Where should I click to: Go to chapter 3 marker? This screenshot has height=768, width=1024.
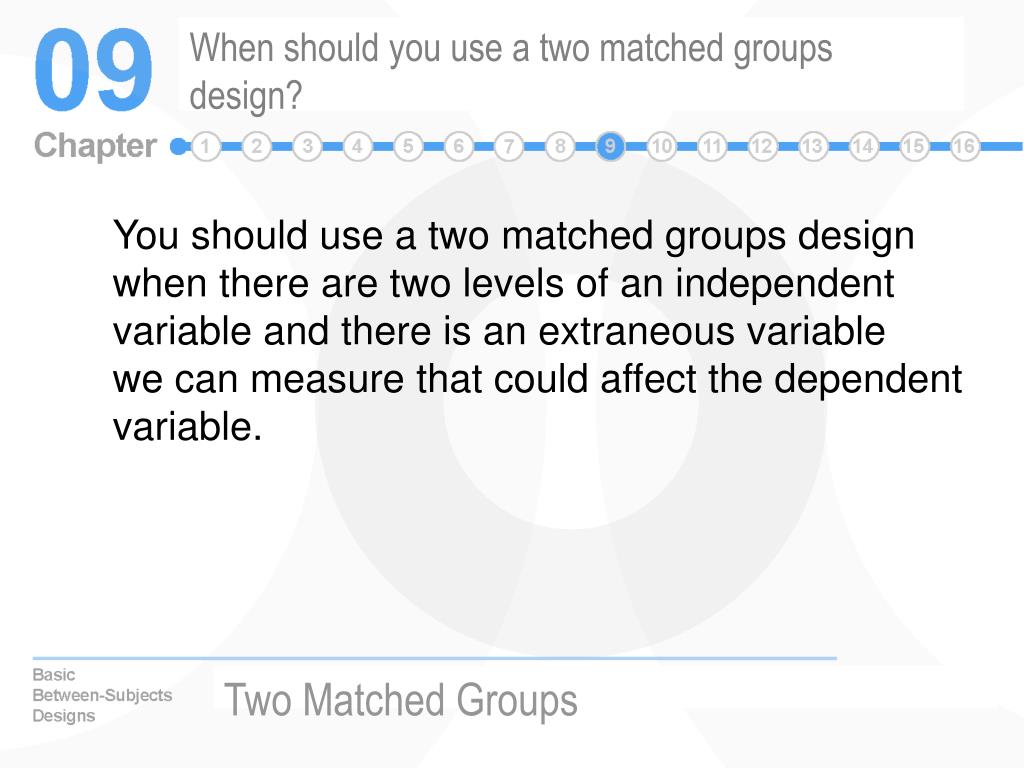pos(307,146)
